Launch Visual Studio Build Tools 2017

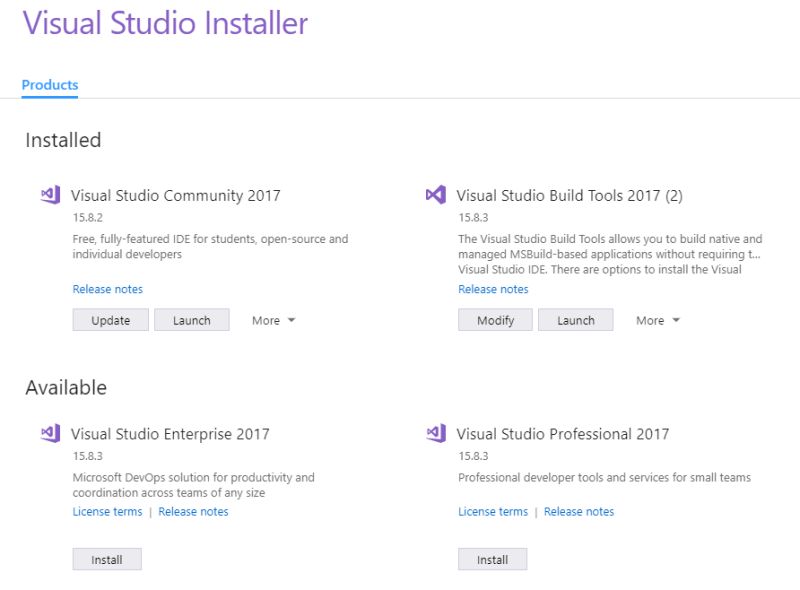tap(576, 320)
